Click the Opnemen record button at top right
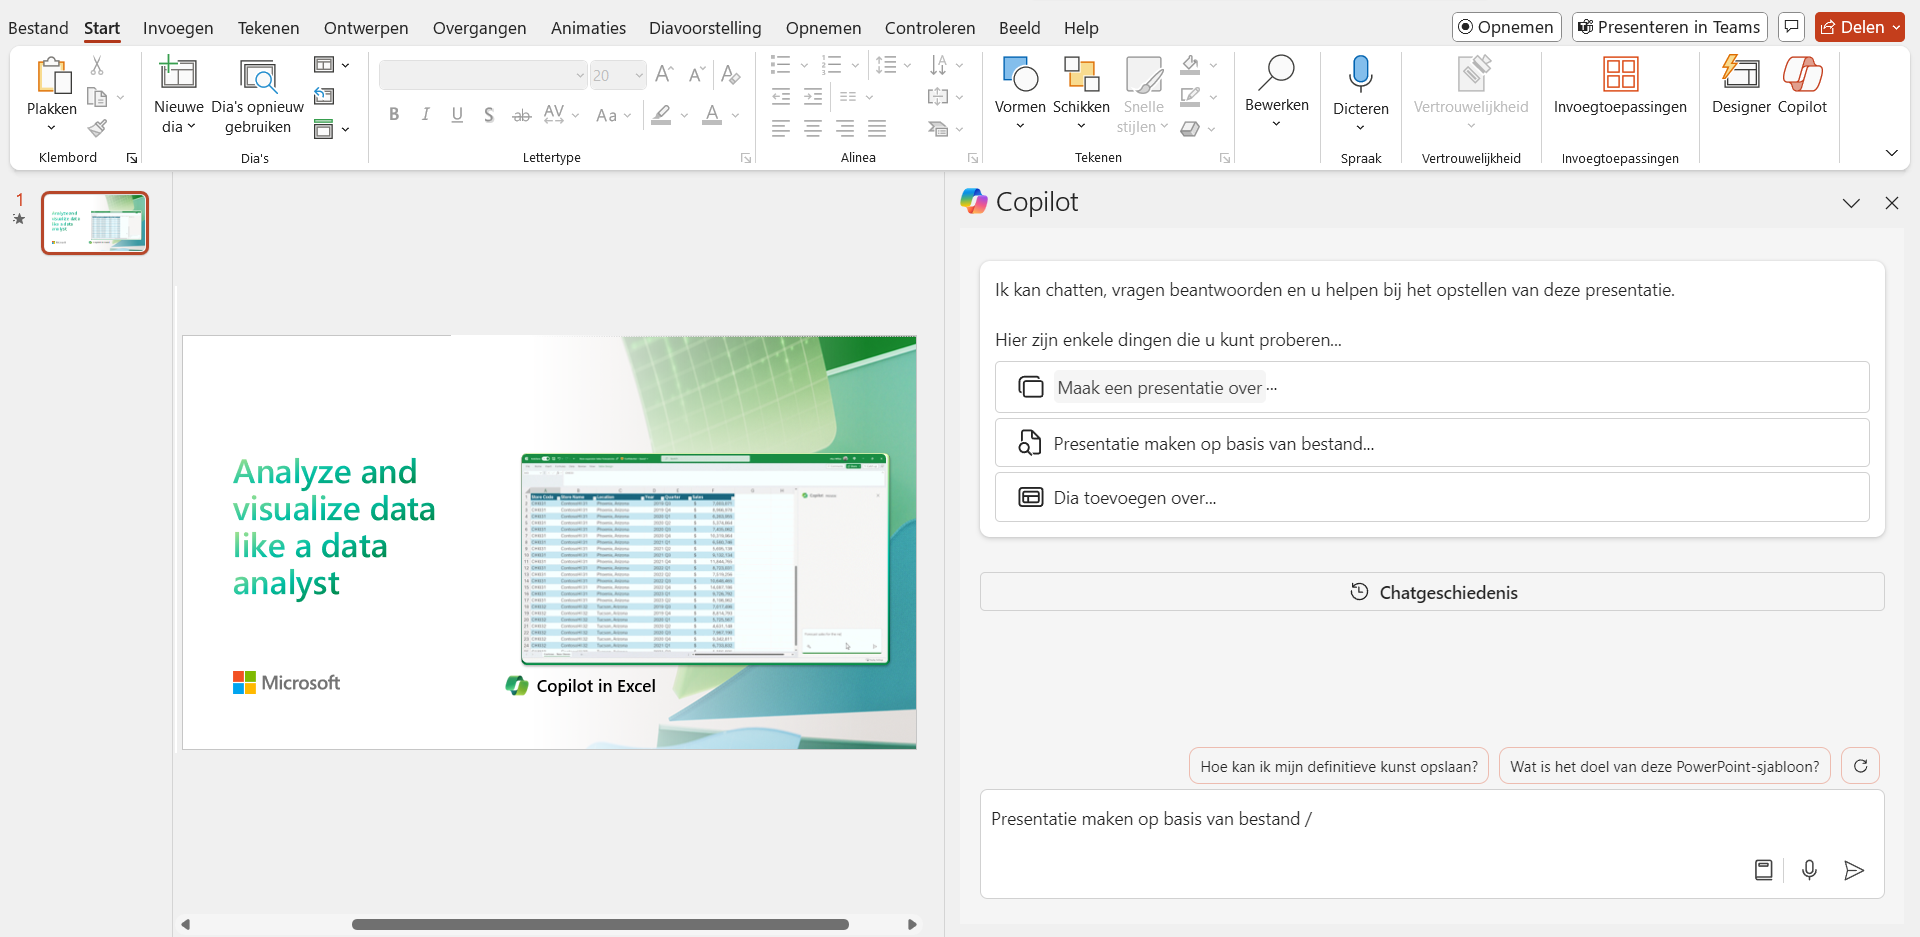The image size is (1920, 937). (x=1506, y=27)
